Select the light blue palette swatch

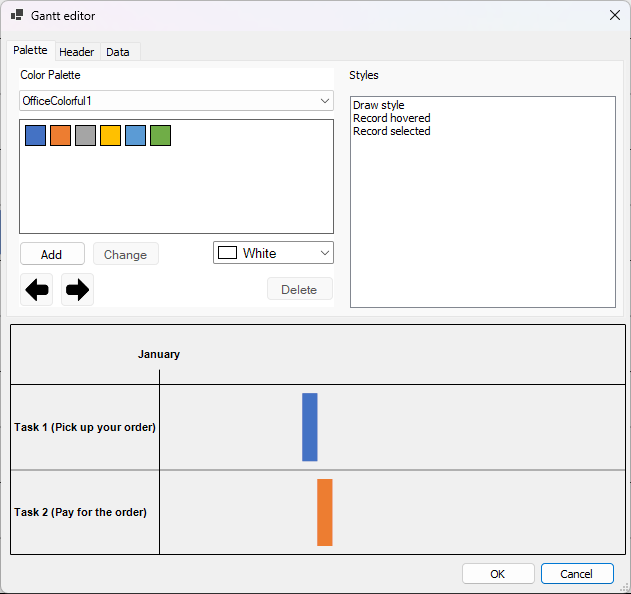(135, 136)
